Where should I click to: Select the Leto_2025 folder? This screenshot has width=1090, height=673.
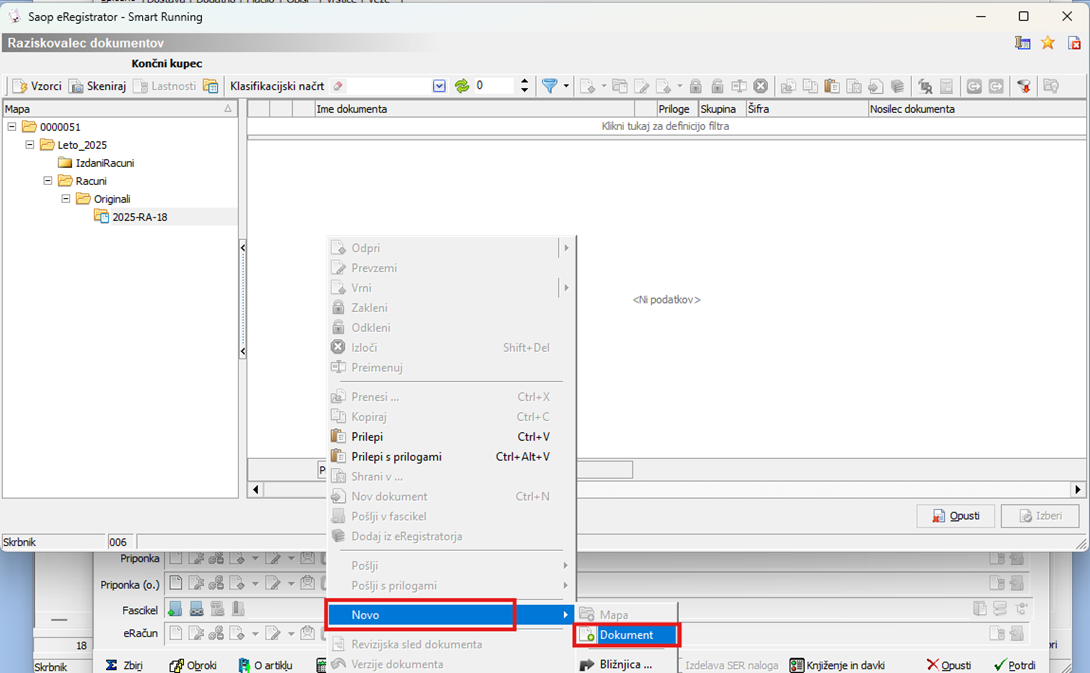82,145
